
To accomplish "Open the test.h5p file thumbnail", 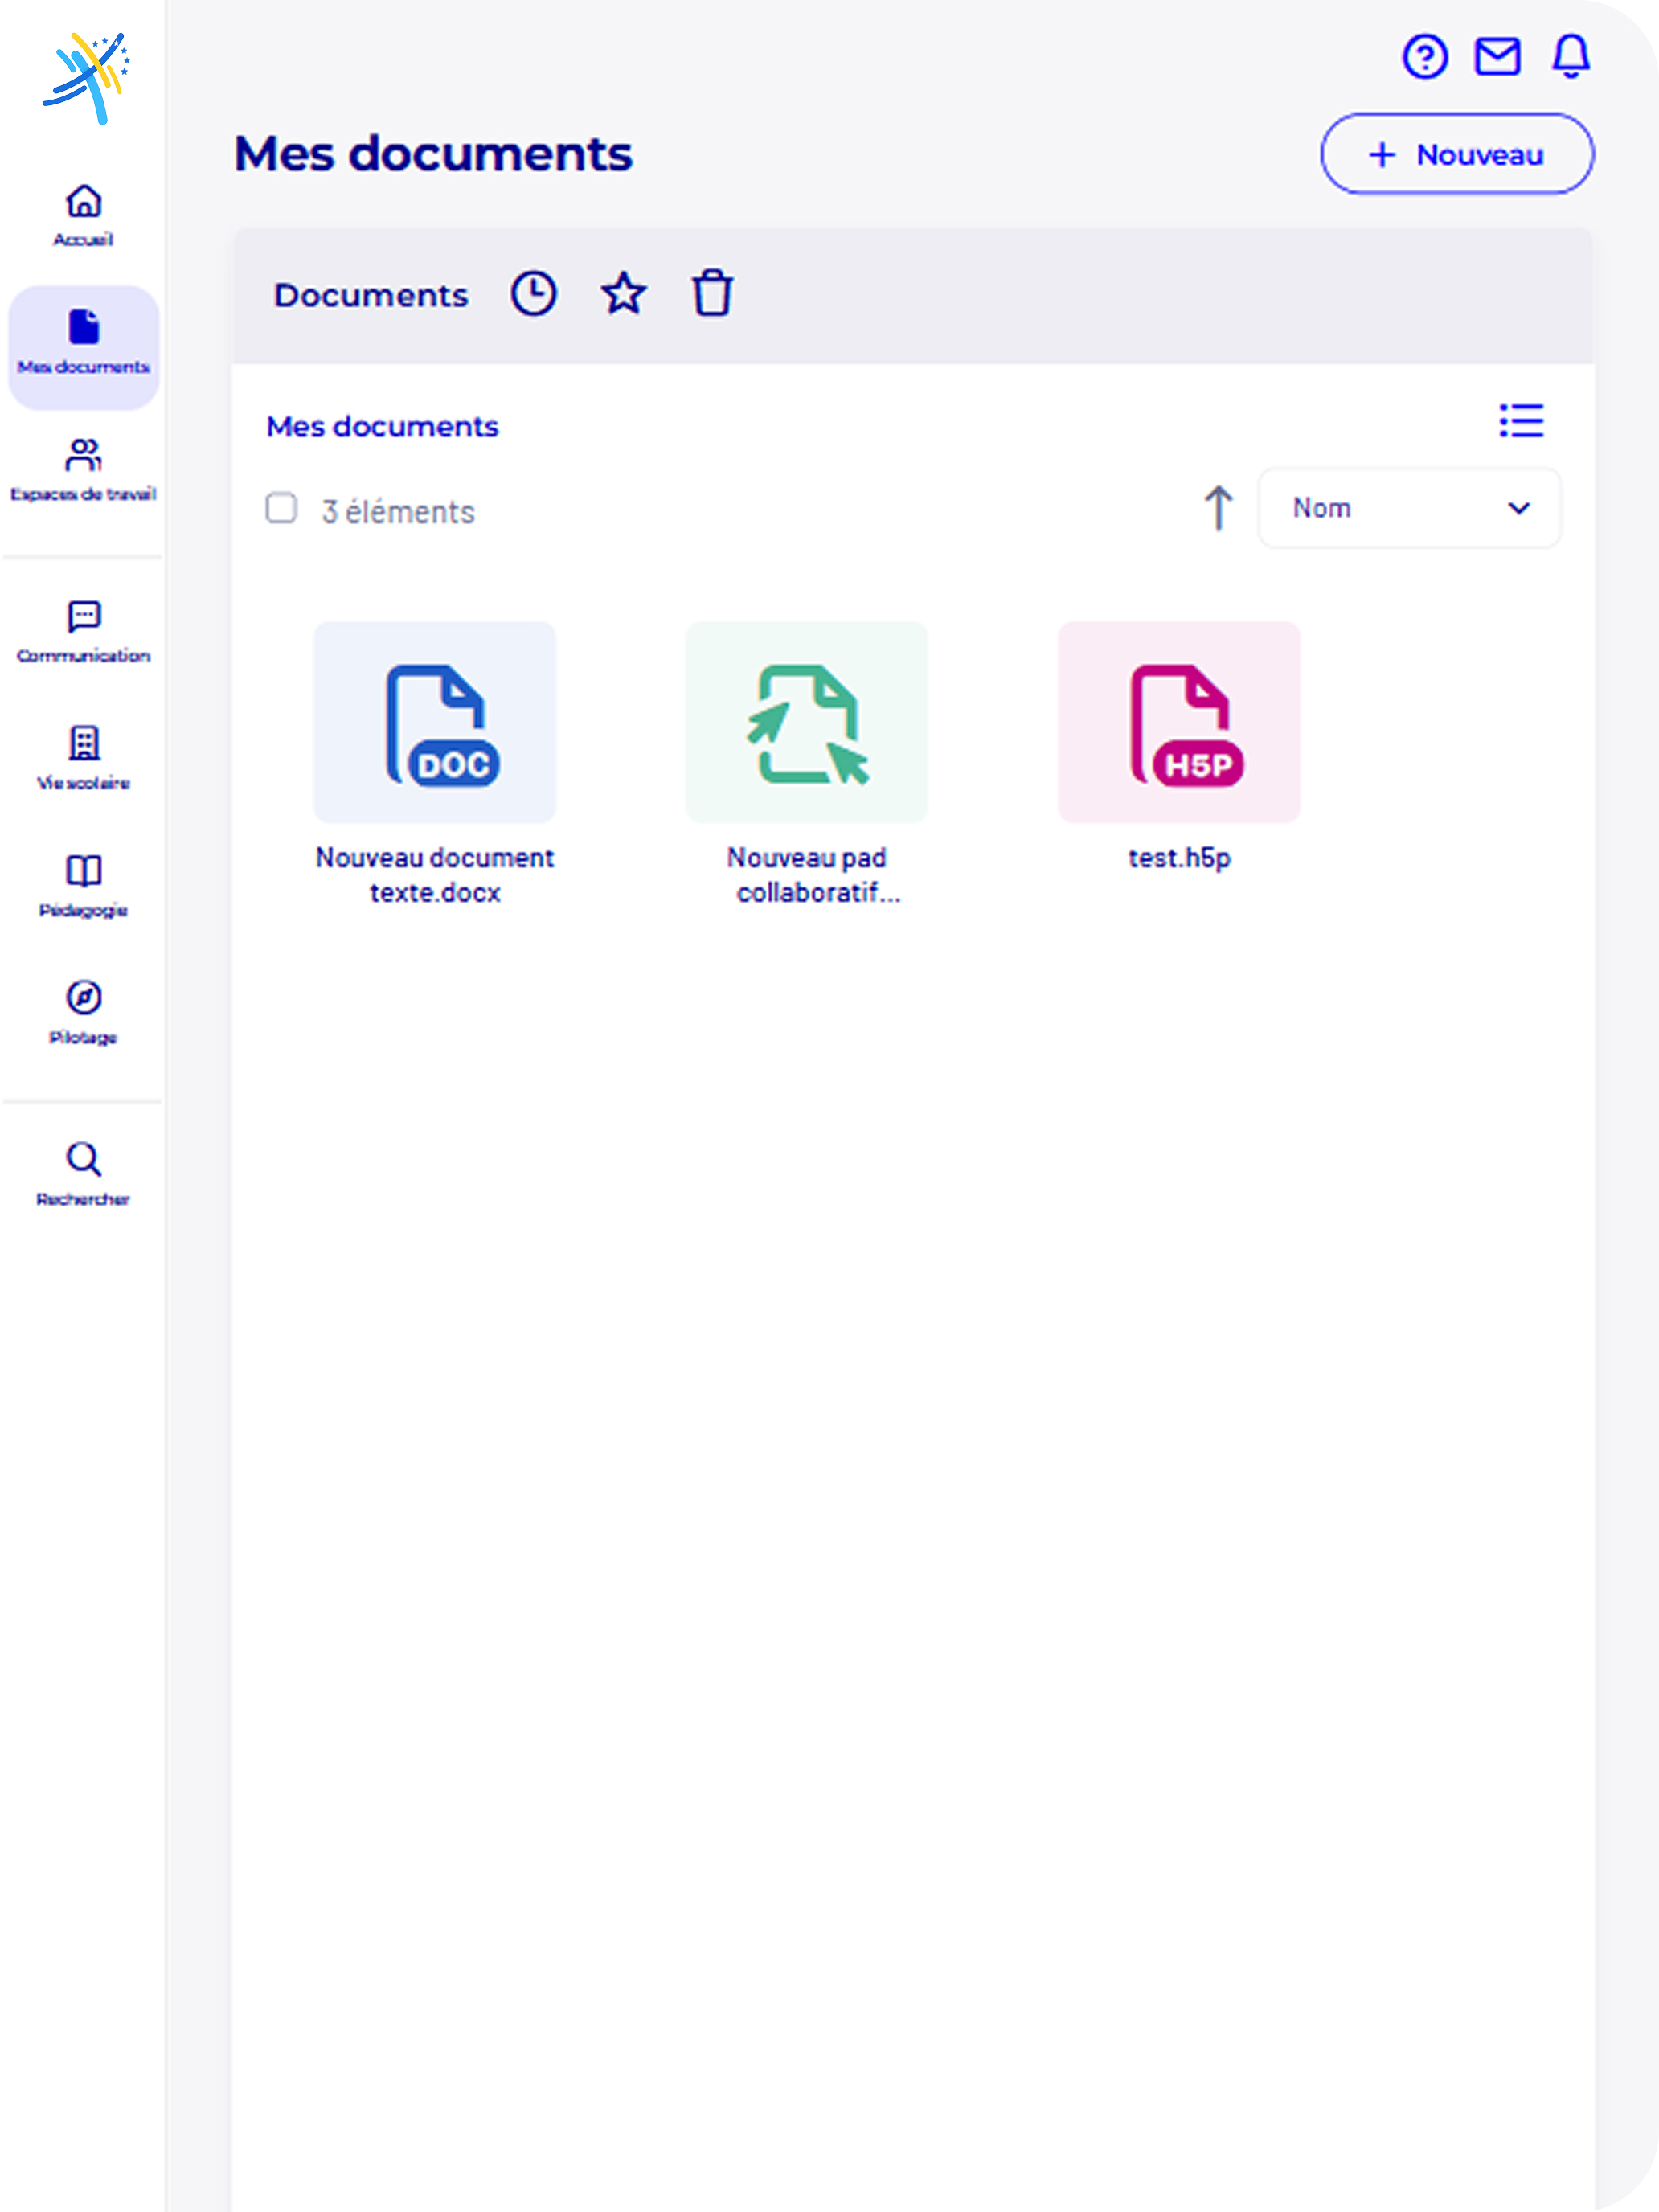I will [1179, 722].
